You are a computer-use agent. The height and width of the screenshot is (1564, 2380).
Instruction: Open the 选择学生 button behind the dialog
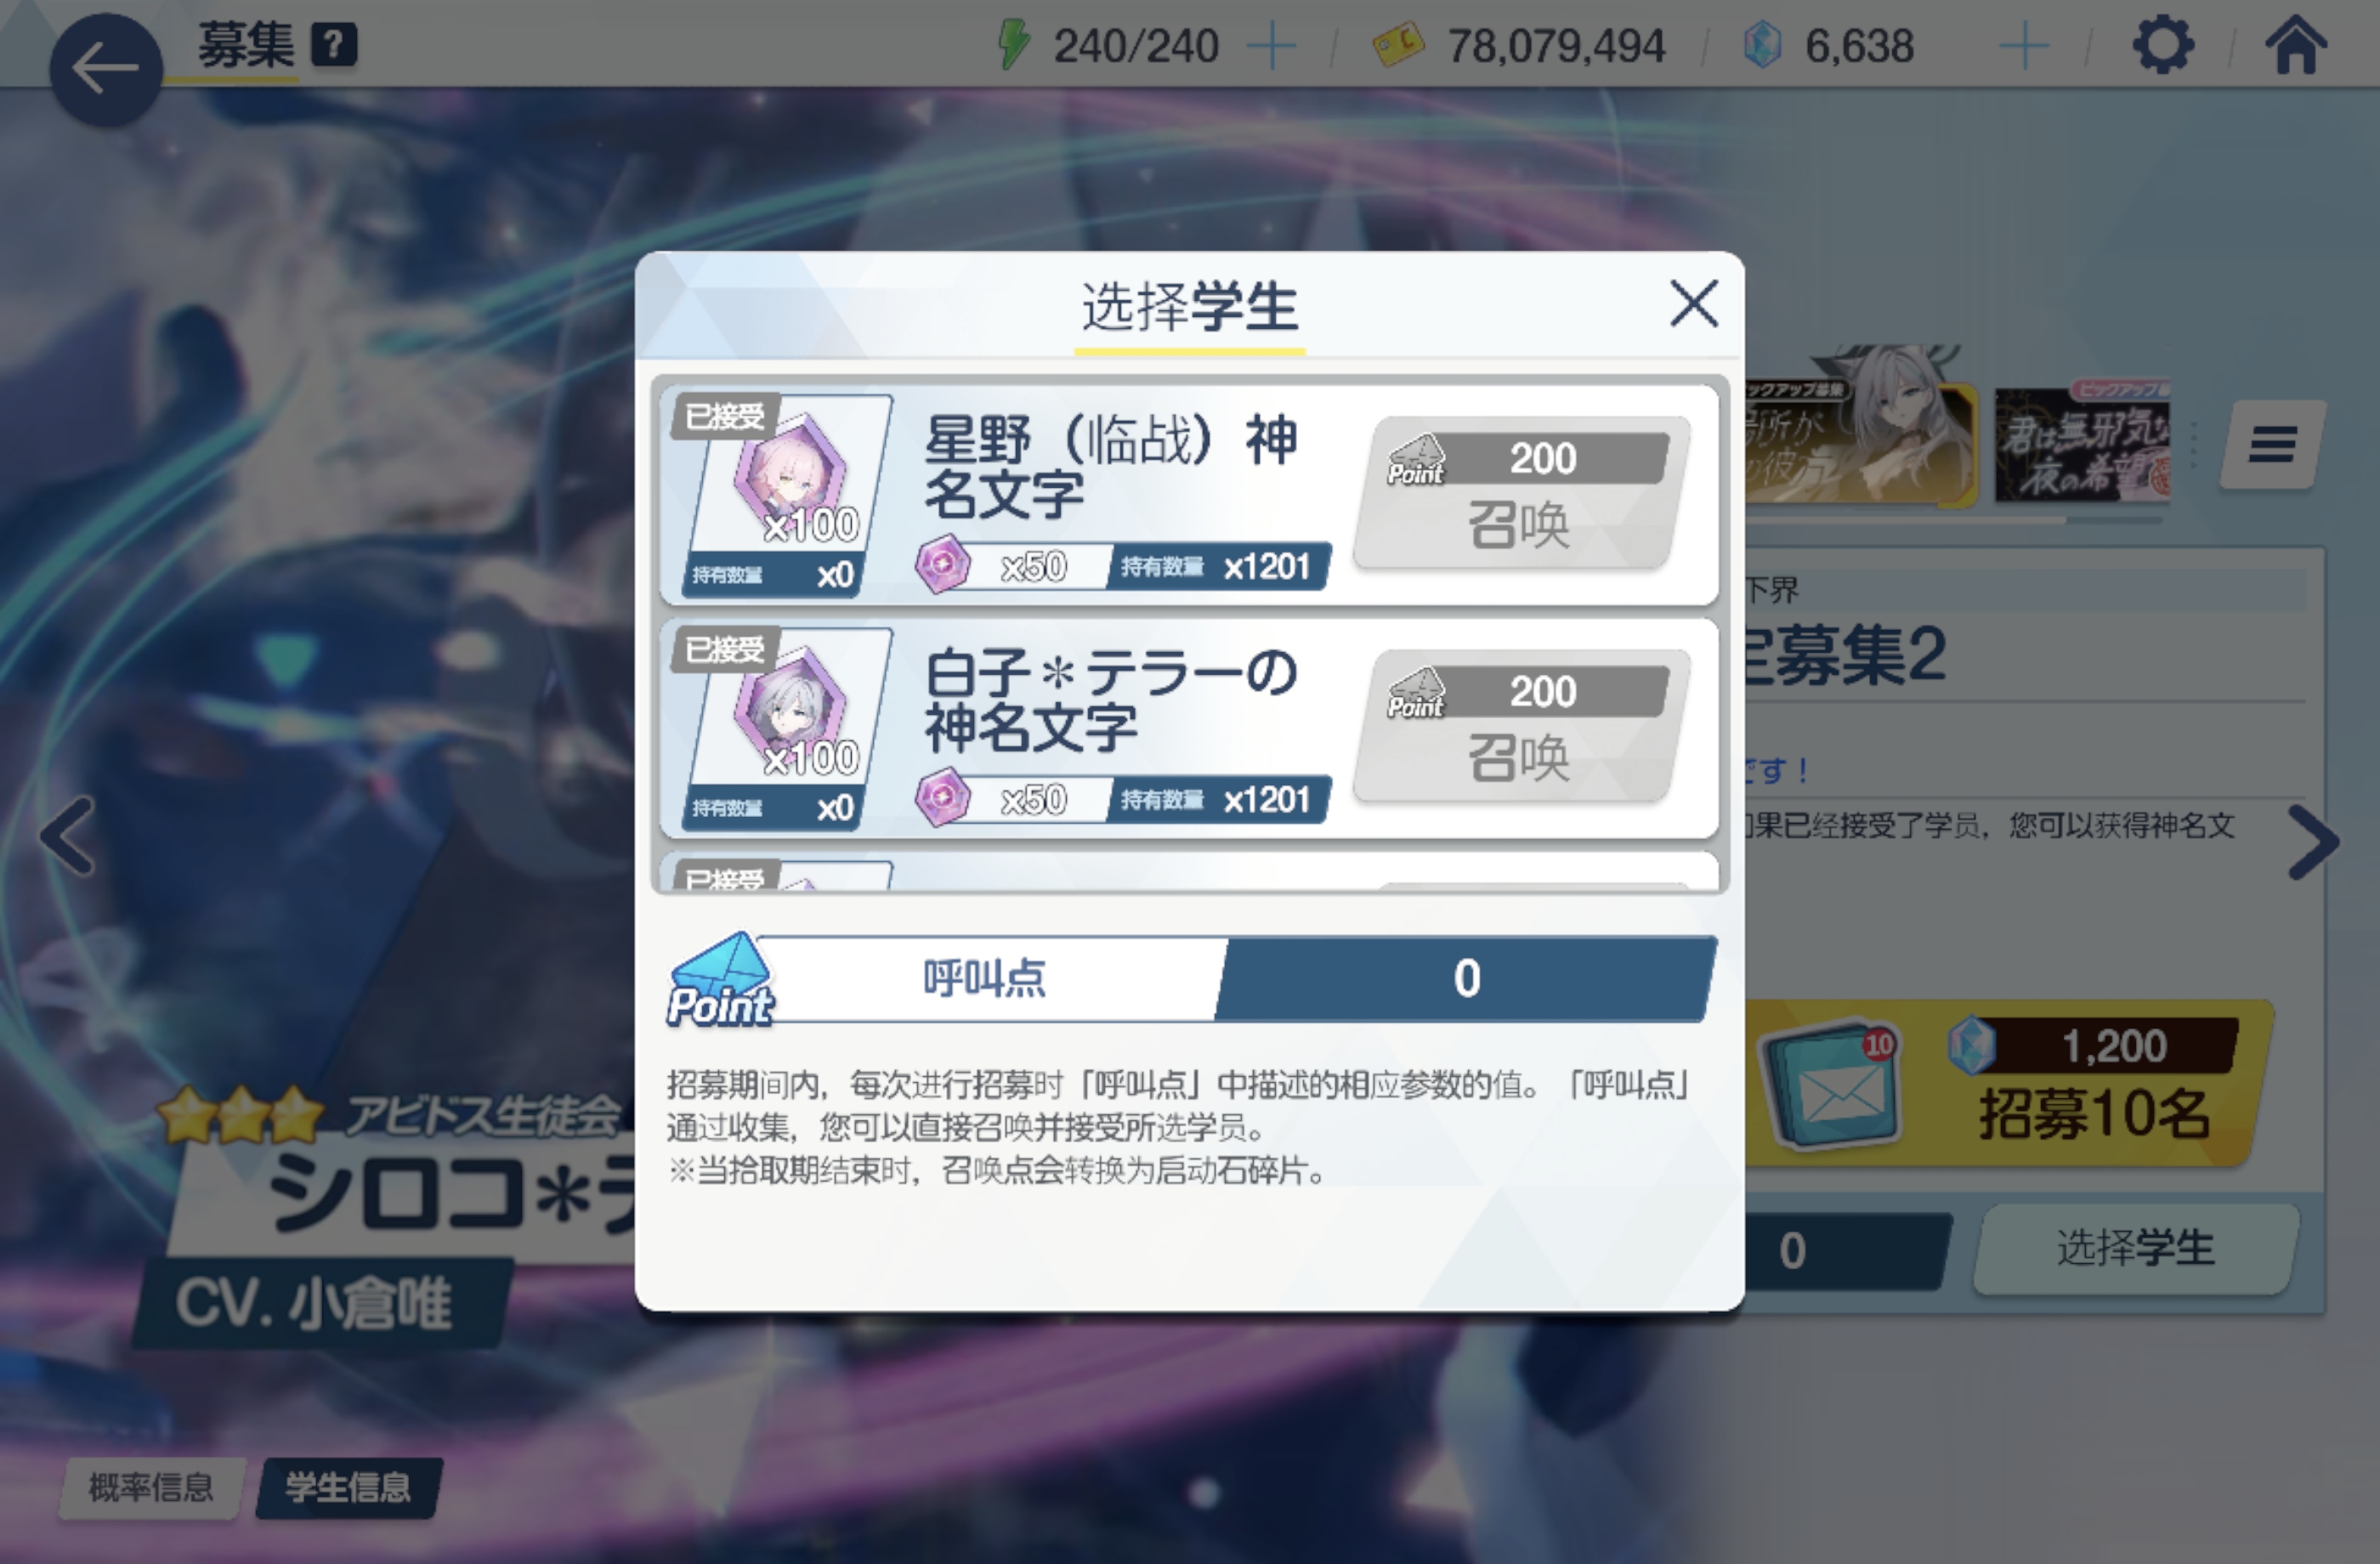coord(2136,1249)
